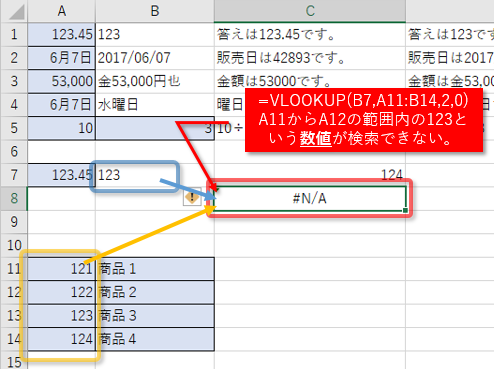
Task: Select row 10 header
Action: tap(14, 245)
